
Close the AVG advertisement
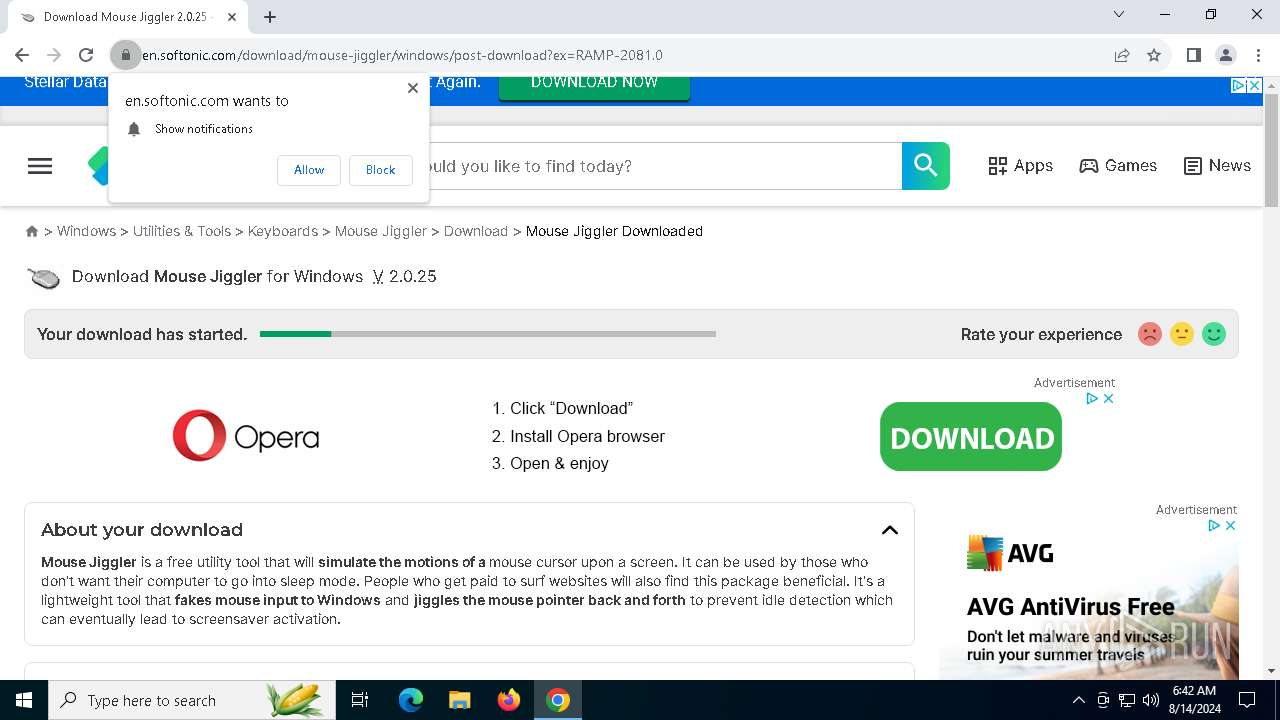pyautogui.click(x=1231, y=525)
